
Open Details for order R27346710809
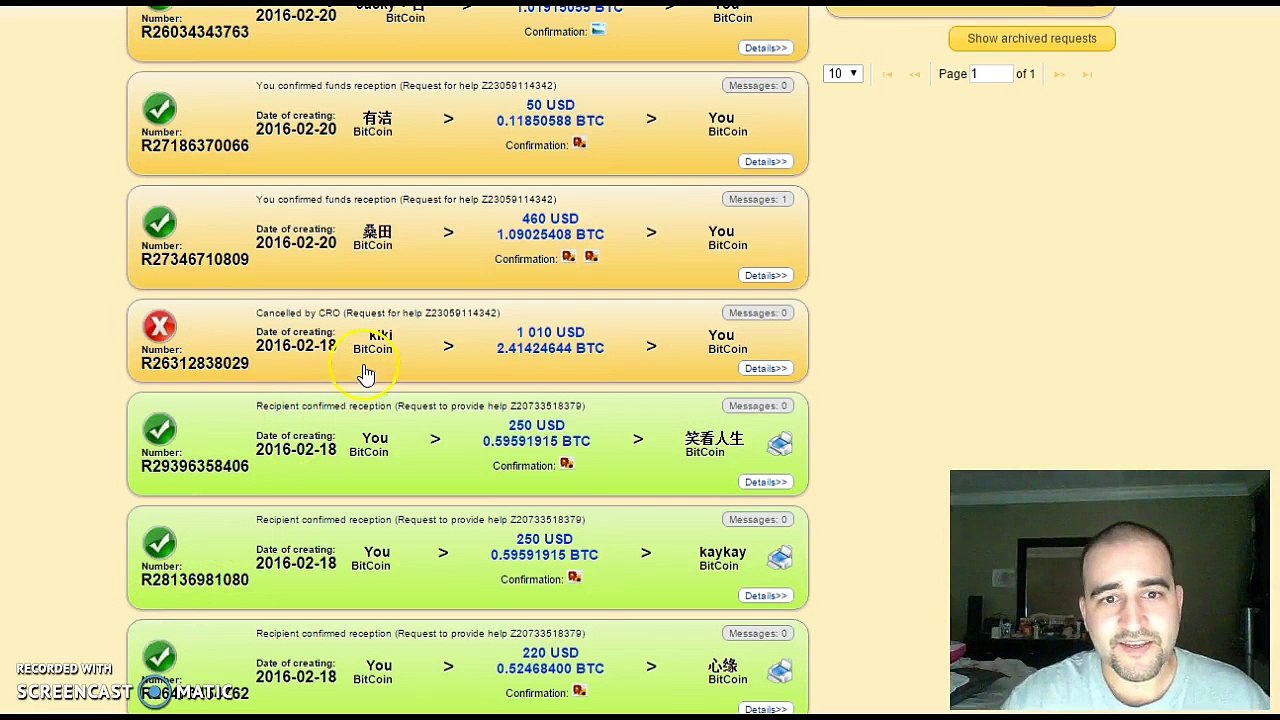766,275
